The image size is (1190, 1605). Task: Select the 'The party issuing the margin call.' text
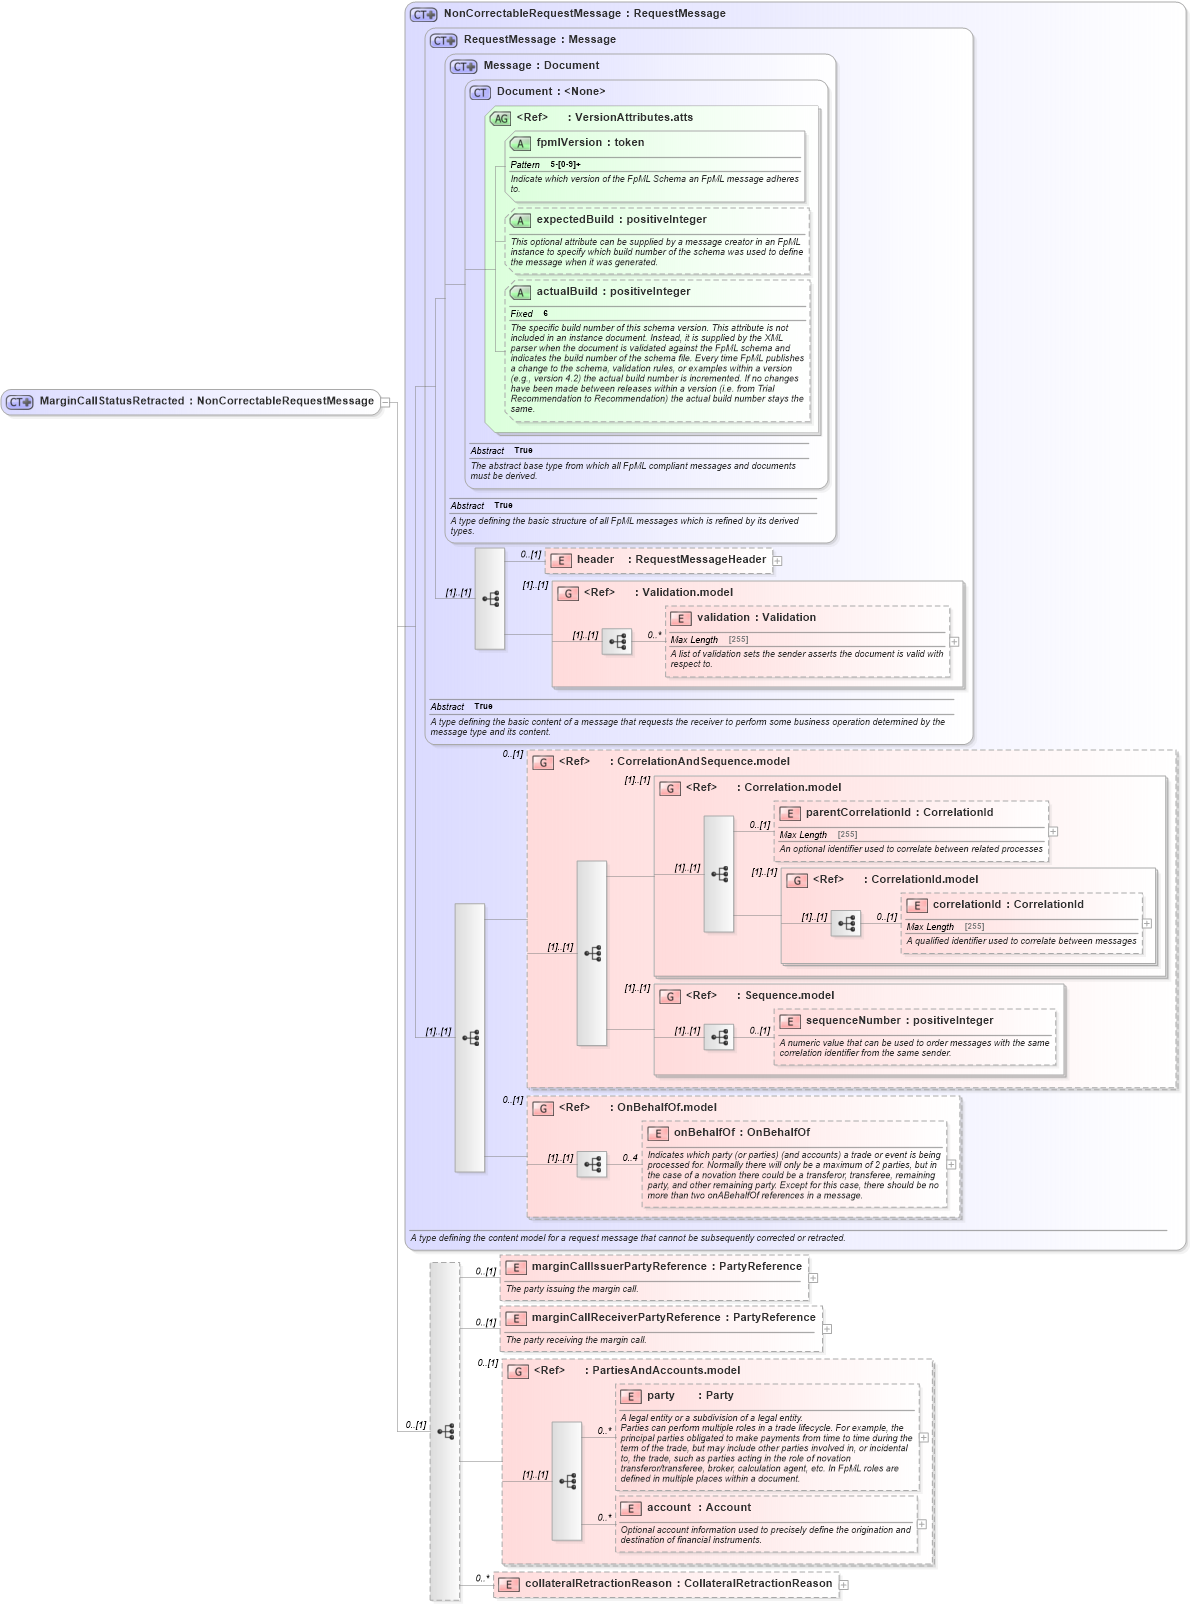pyautogui.click(x=572, y=1290)
